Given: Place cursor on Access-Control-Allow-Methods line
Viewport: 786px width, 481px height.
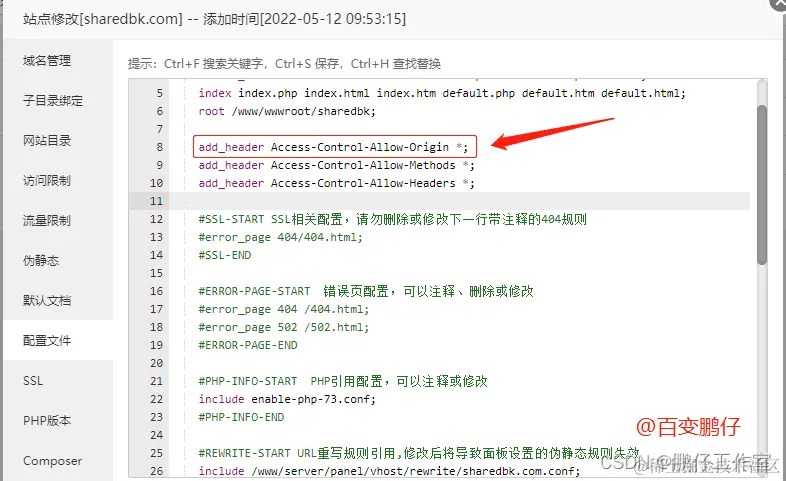Looking at the screenshot, I should (336, 165).
